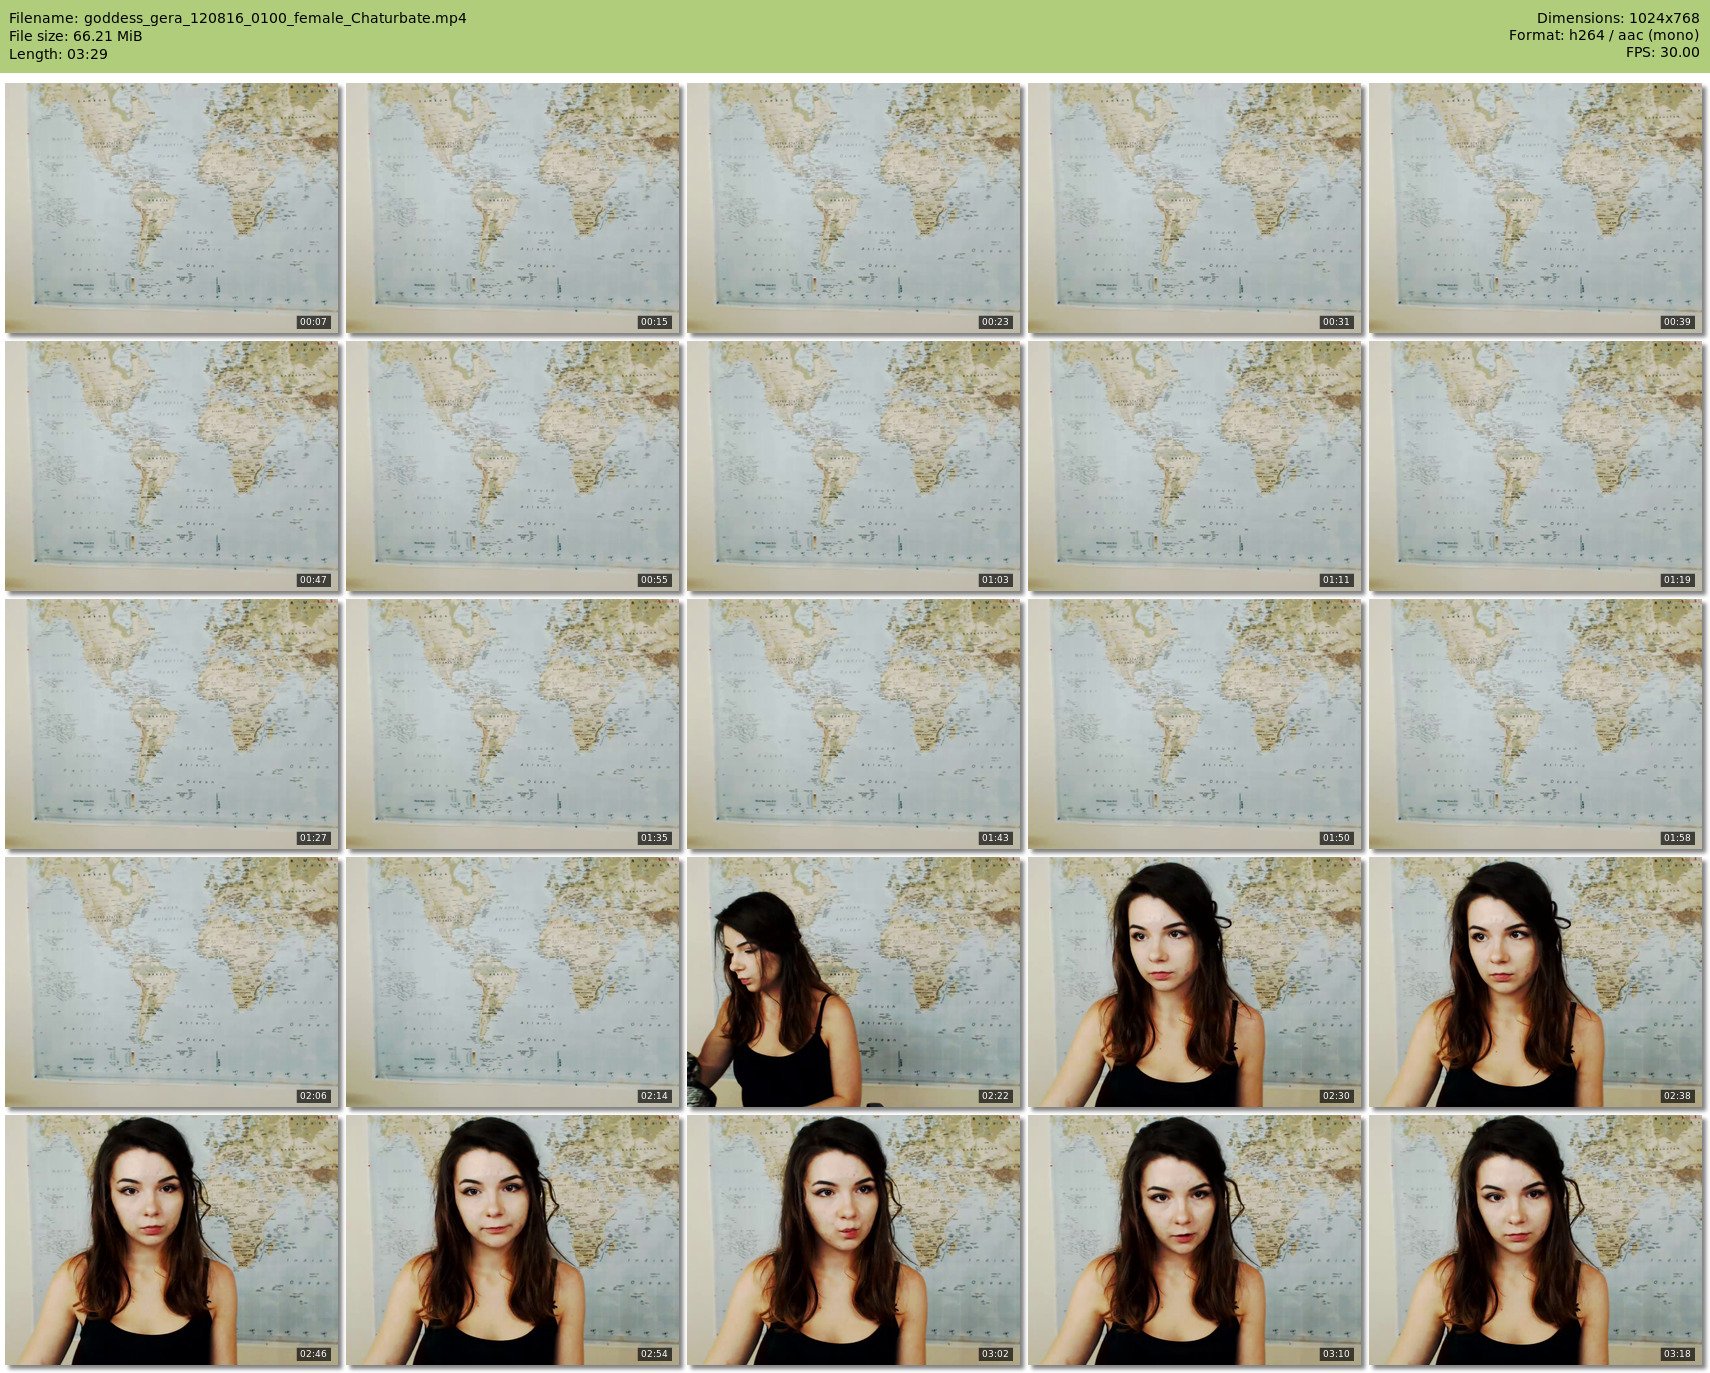This screenshot has width=1710, height=1373.
Task: Click the Filename text in the header
Action: [237, 18]
